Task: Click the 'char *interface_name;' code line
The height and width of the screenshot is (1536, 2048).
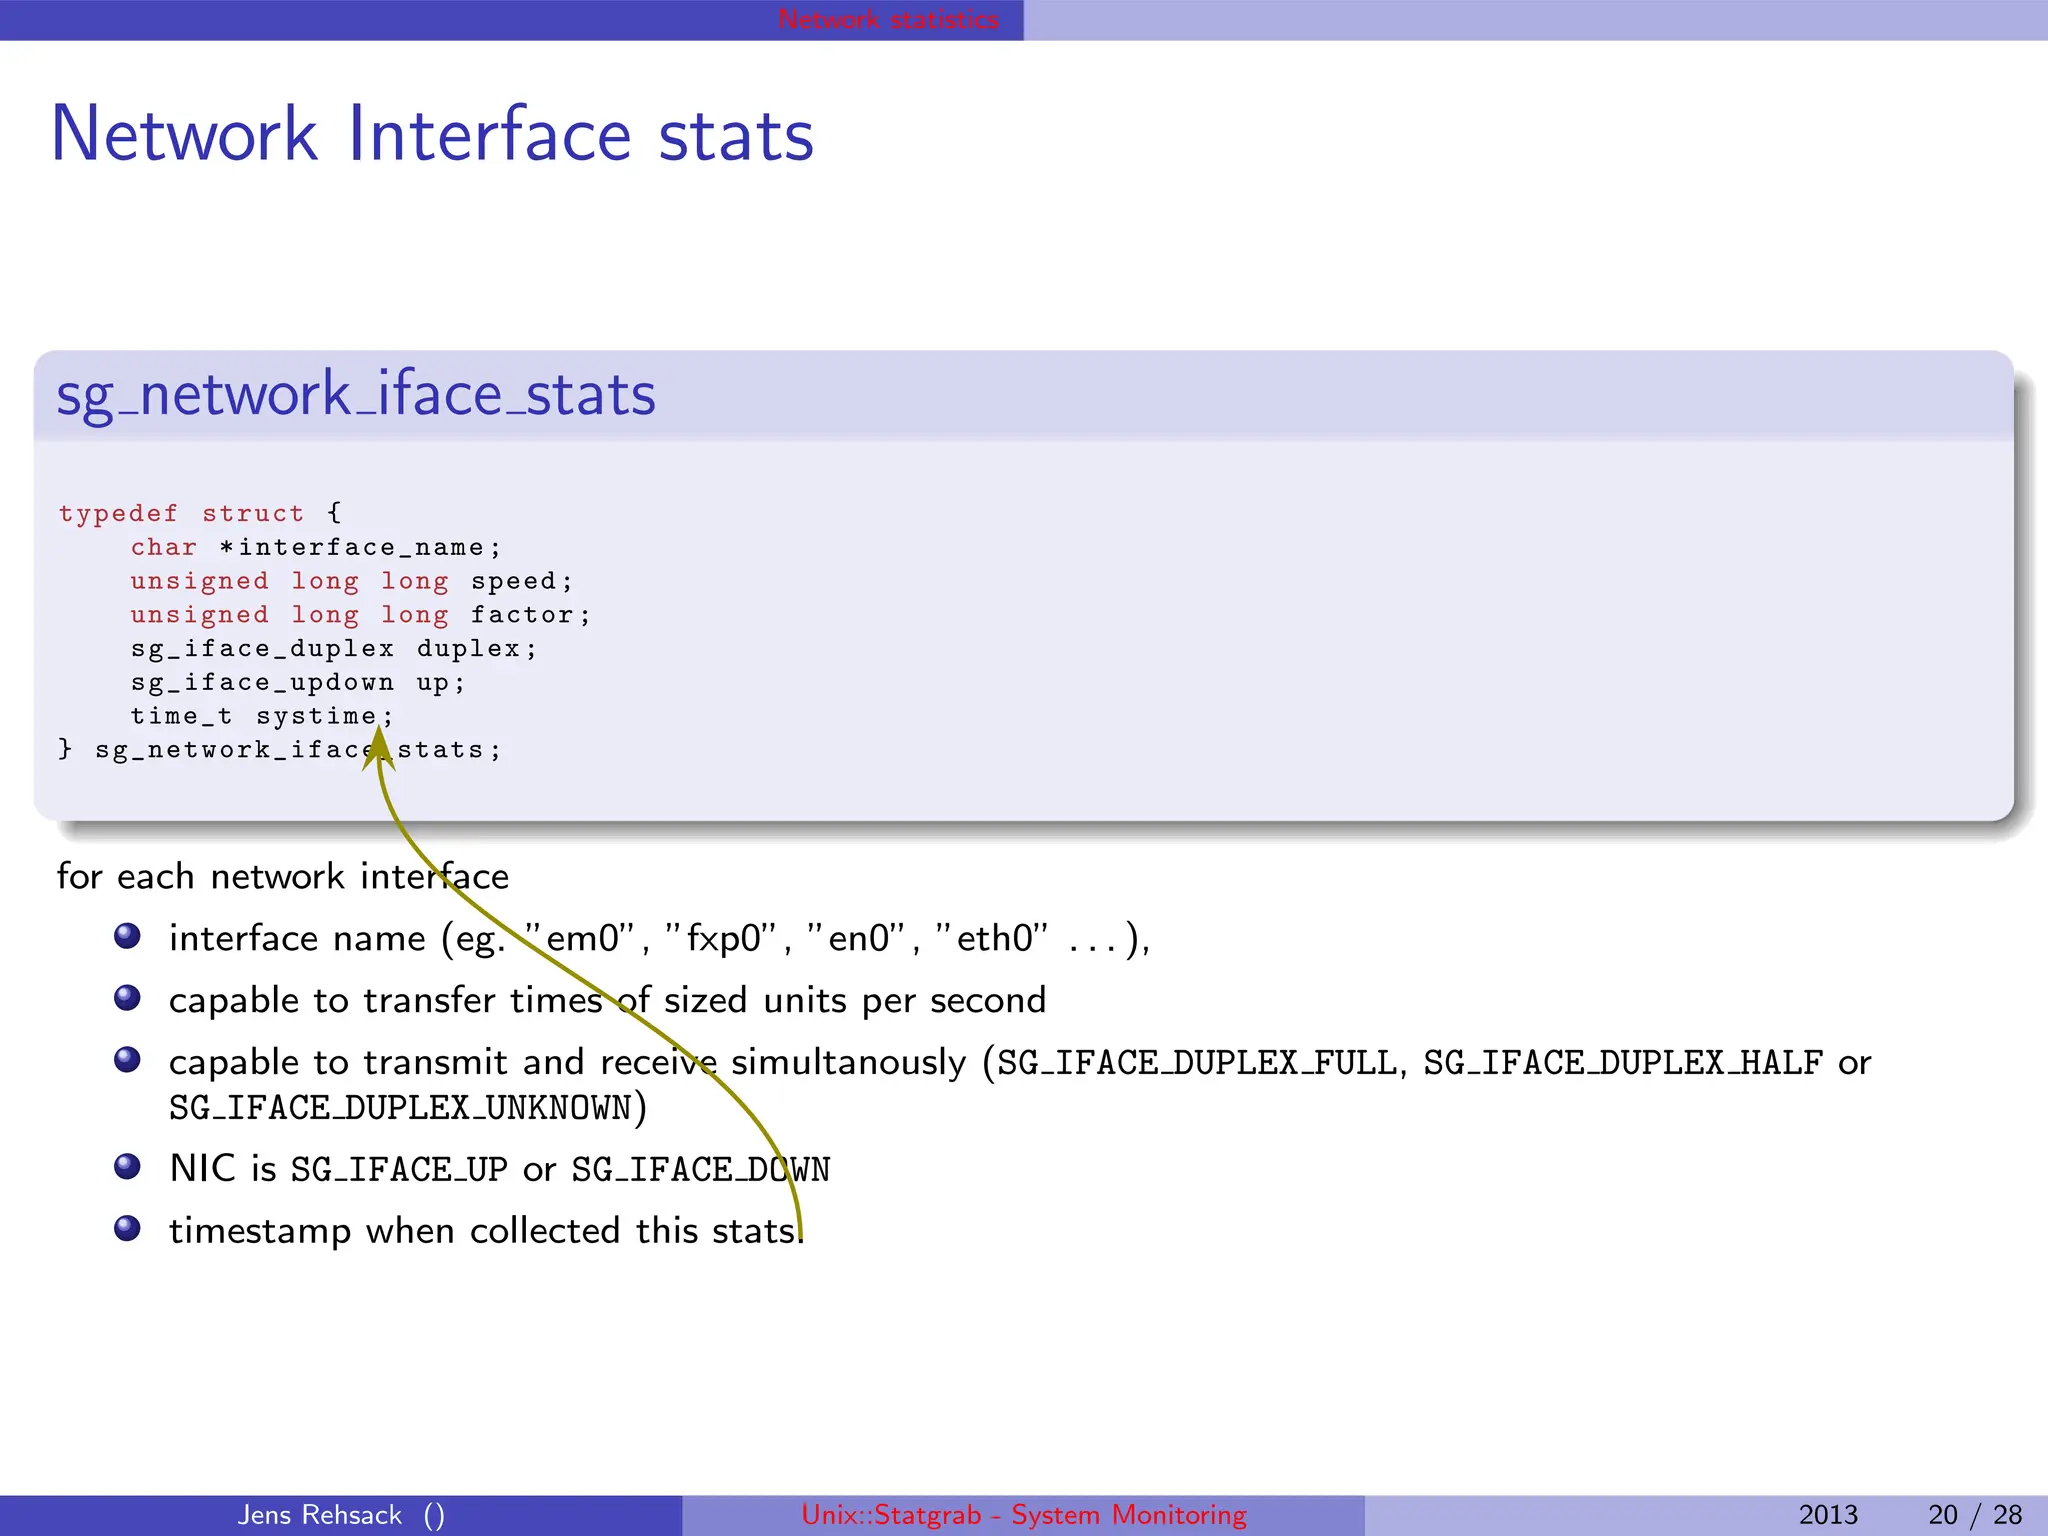Action: coord(315,547)
